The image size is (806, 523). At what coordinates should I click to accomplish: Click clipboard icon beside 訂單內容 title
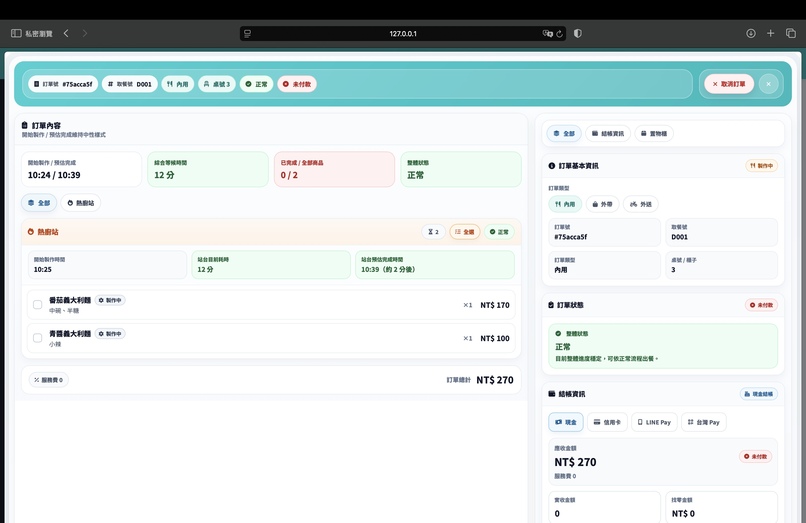point(25,125)
